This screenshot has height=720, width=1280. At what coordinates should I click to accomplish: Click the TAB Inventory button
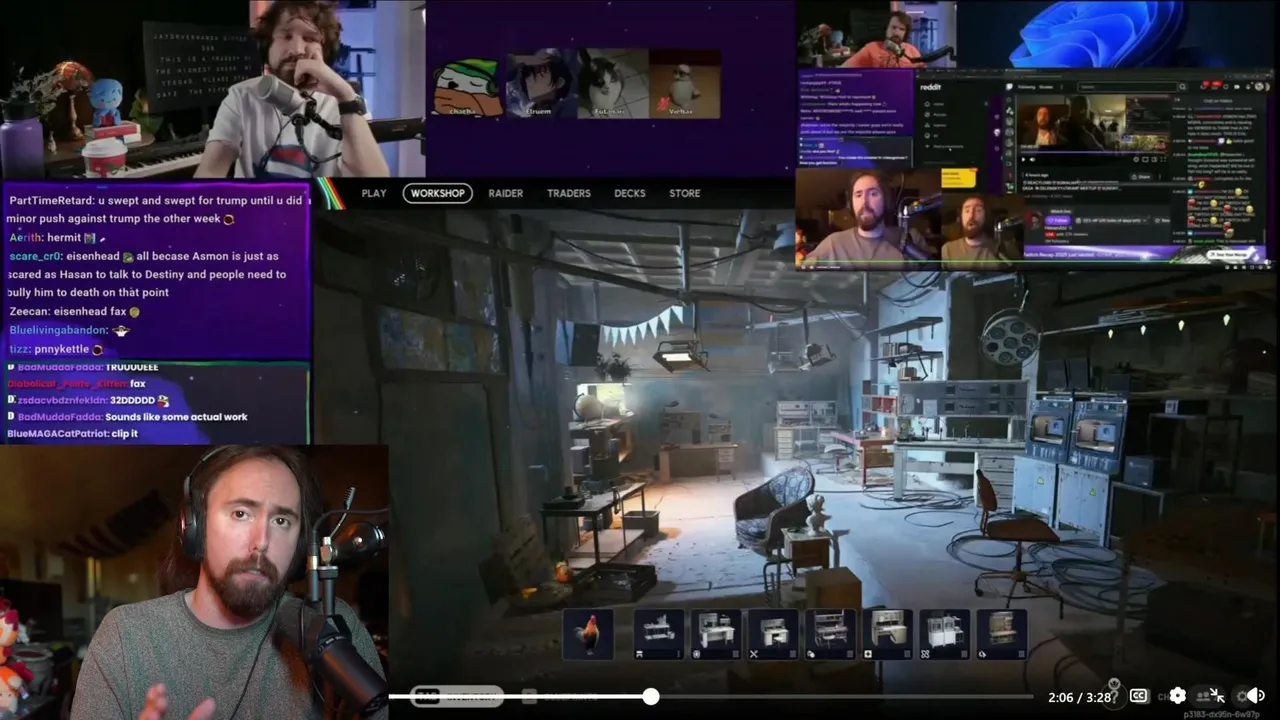point(457,696)
